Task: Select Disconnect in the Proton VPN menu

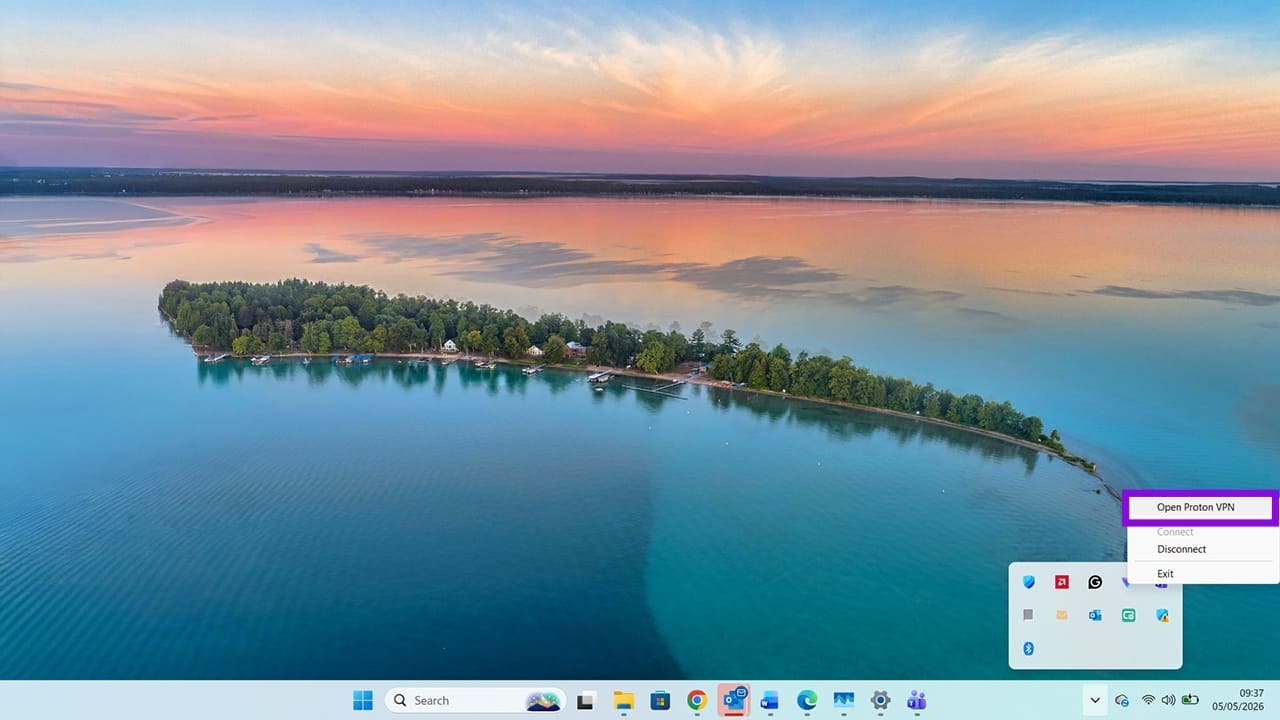Action: coord(1181,549)
